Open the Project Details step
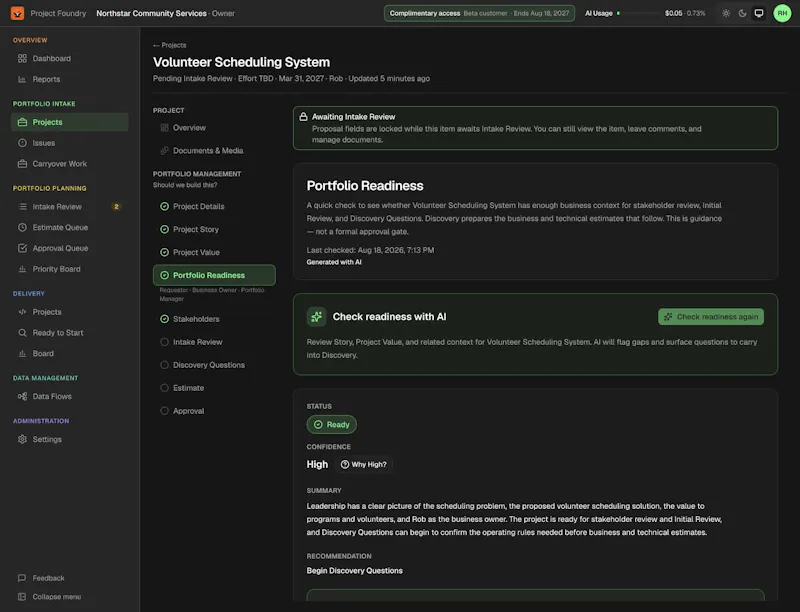This screenshot has width=800, height=612. [214, 207]
